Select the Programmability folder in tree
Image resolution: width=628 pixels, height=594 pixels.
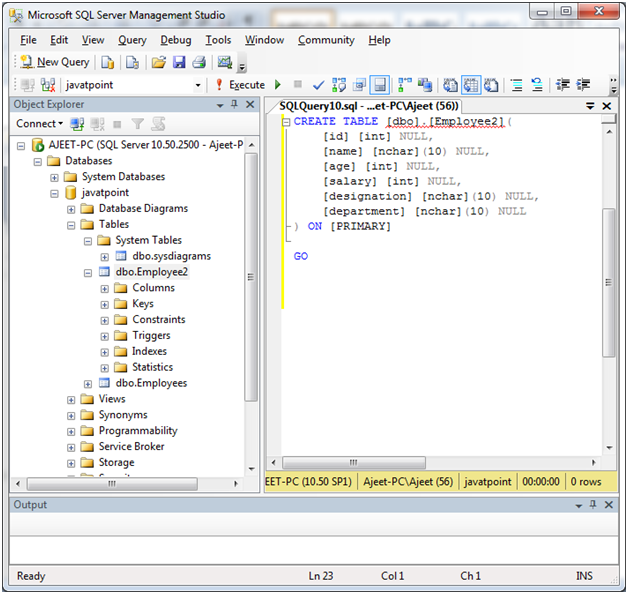click(x=137, y=431)
